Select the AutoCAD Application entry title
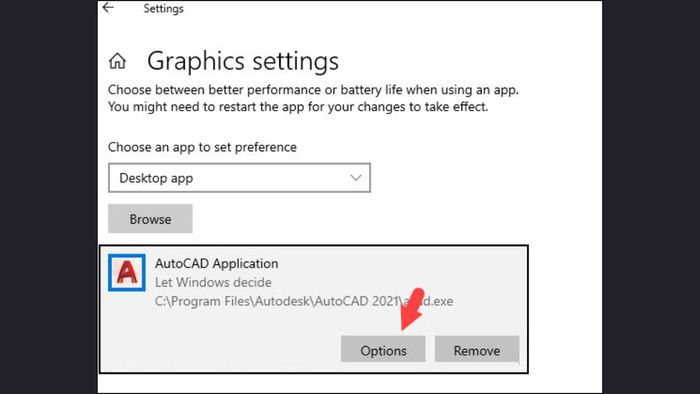 (x=217, y=263)
